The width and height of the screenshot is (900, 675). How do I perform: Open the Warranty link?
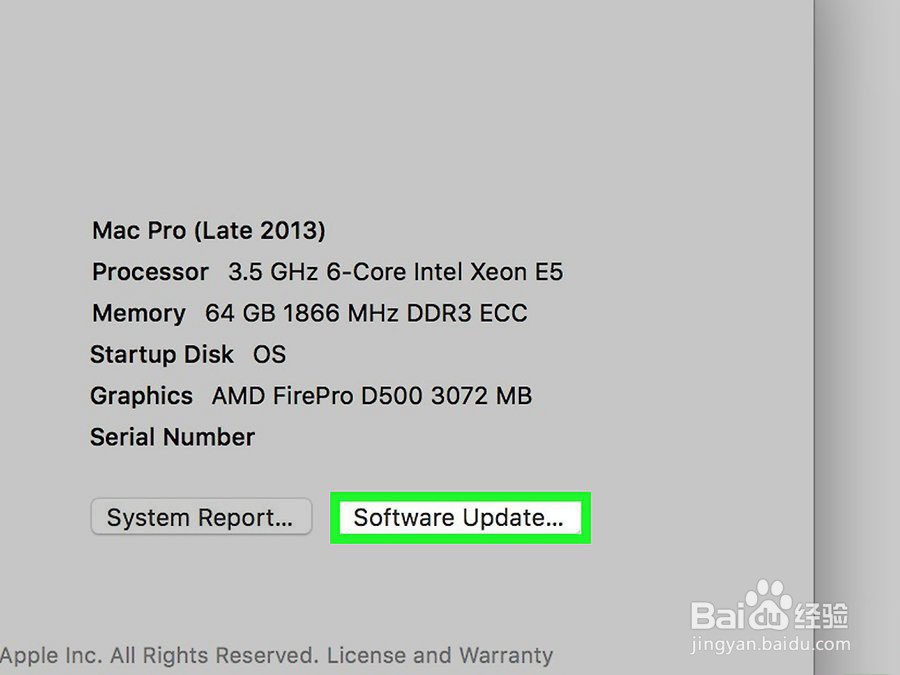(x=505, y=656)
